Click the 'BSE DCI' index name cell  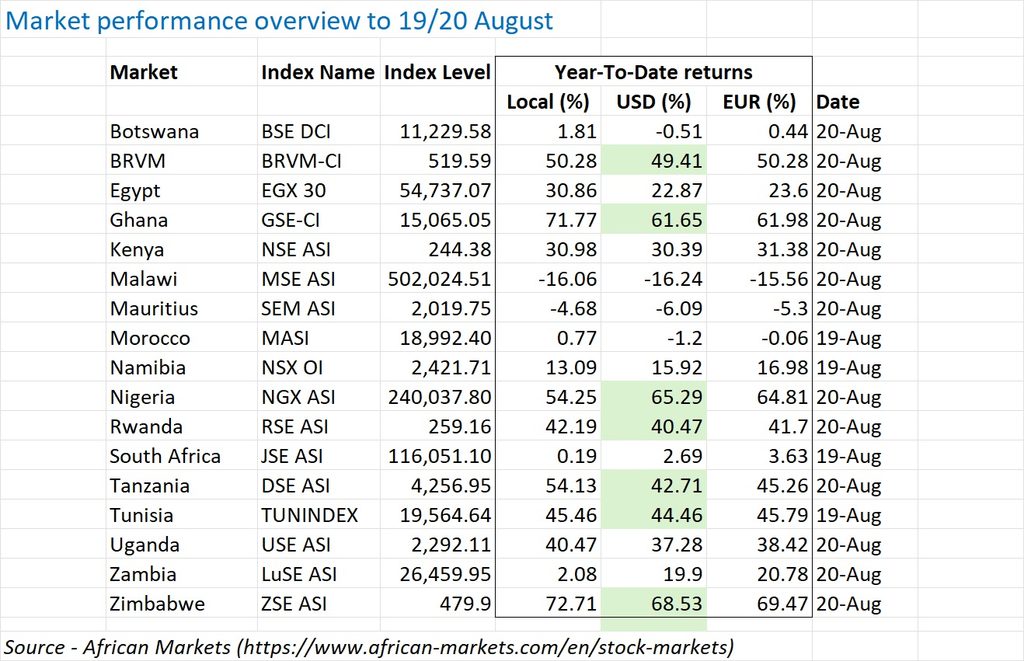point(319,131)
